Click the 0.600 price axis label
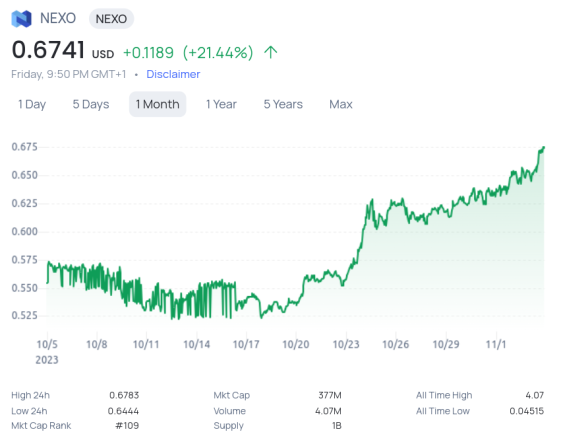Screen dimensions: 561x444 pos(24,231)
